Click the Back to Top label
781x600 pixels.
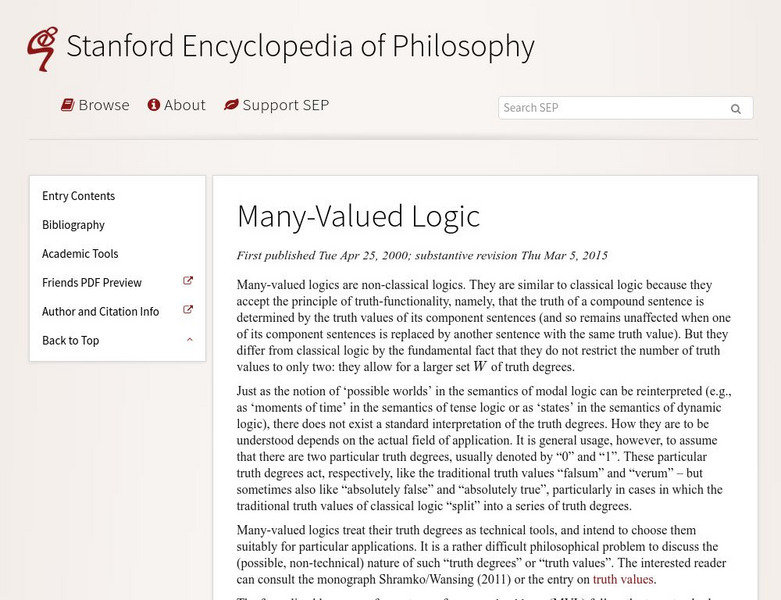[70, 341]
